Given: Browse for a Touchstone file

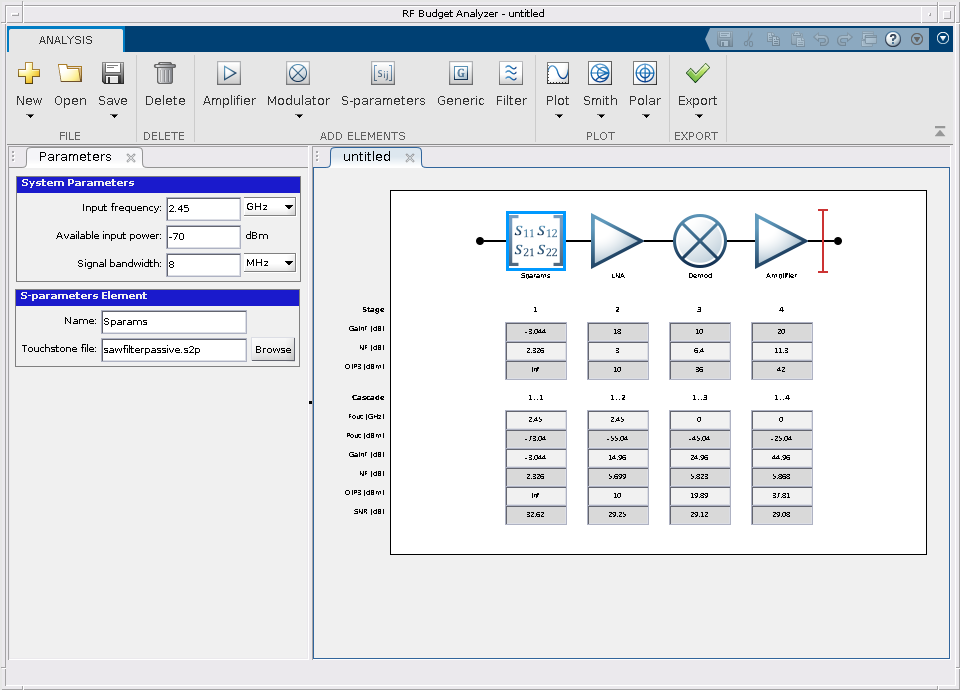Looking at the screenshot, I should click(273, 350).
